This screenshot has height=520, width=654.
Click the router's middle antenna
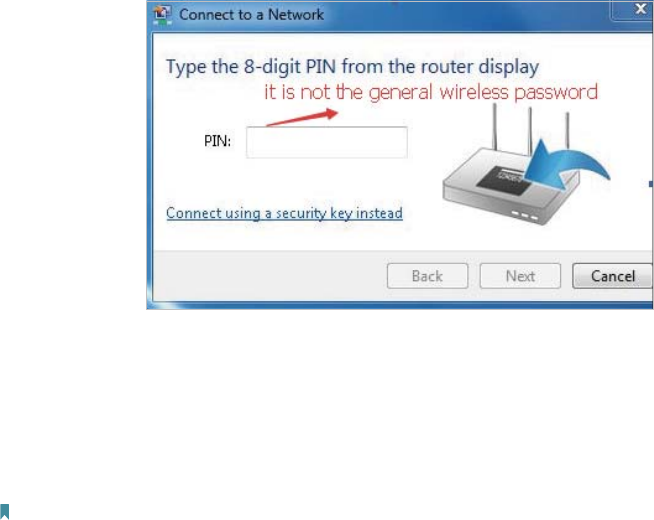(530, 130)
